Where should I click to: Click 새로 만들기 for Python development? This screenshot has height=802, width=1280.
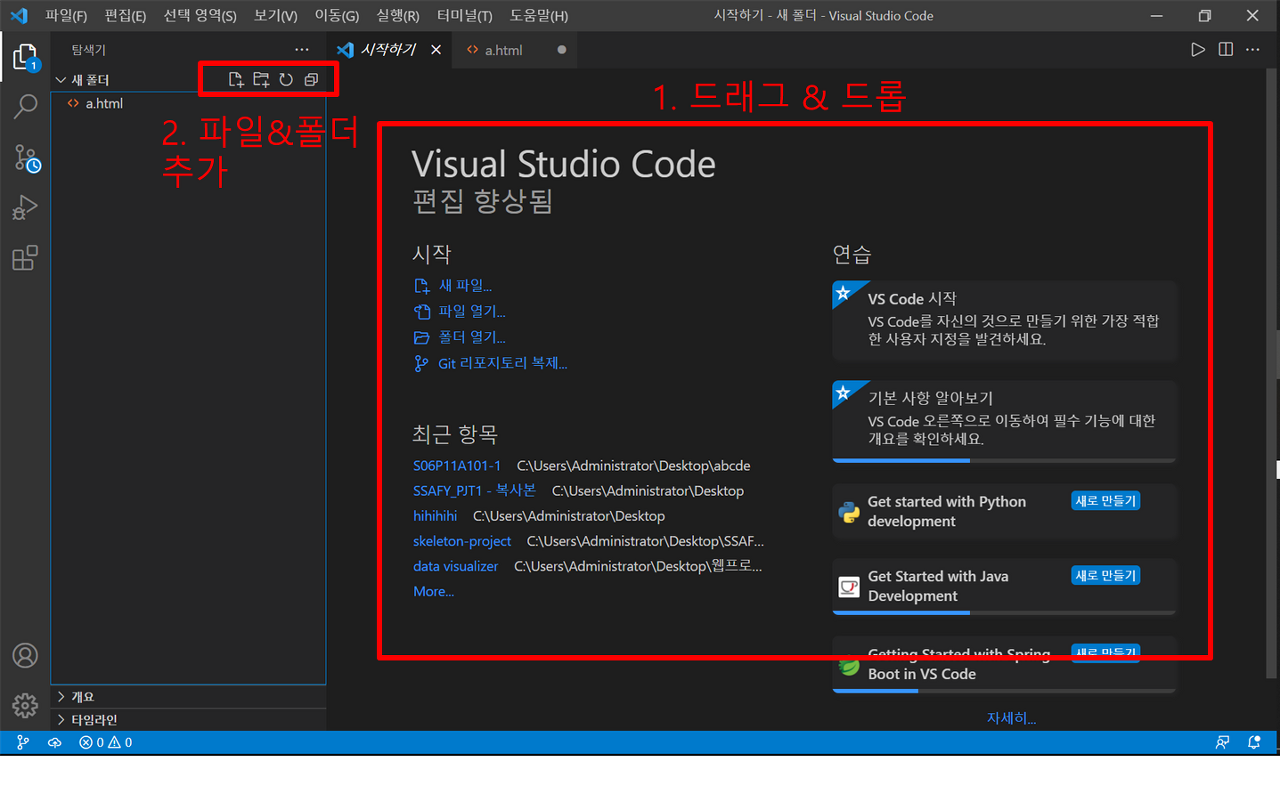(x=1105, y=500)
